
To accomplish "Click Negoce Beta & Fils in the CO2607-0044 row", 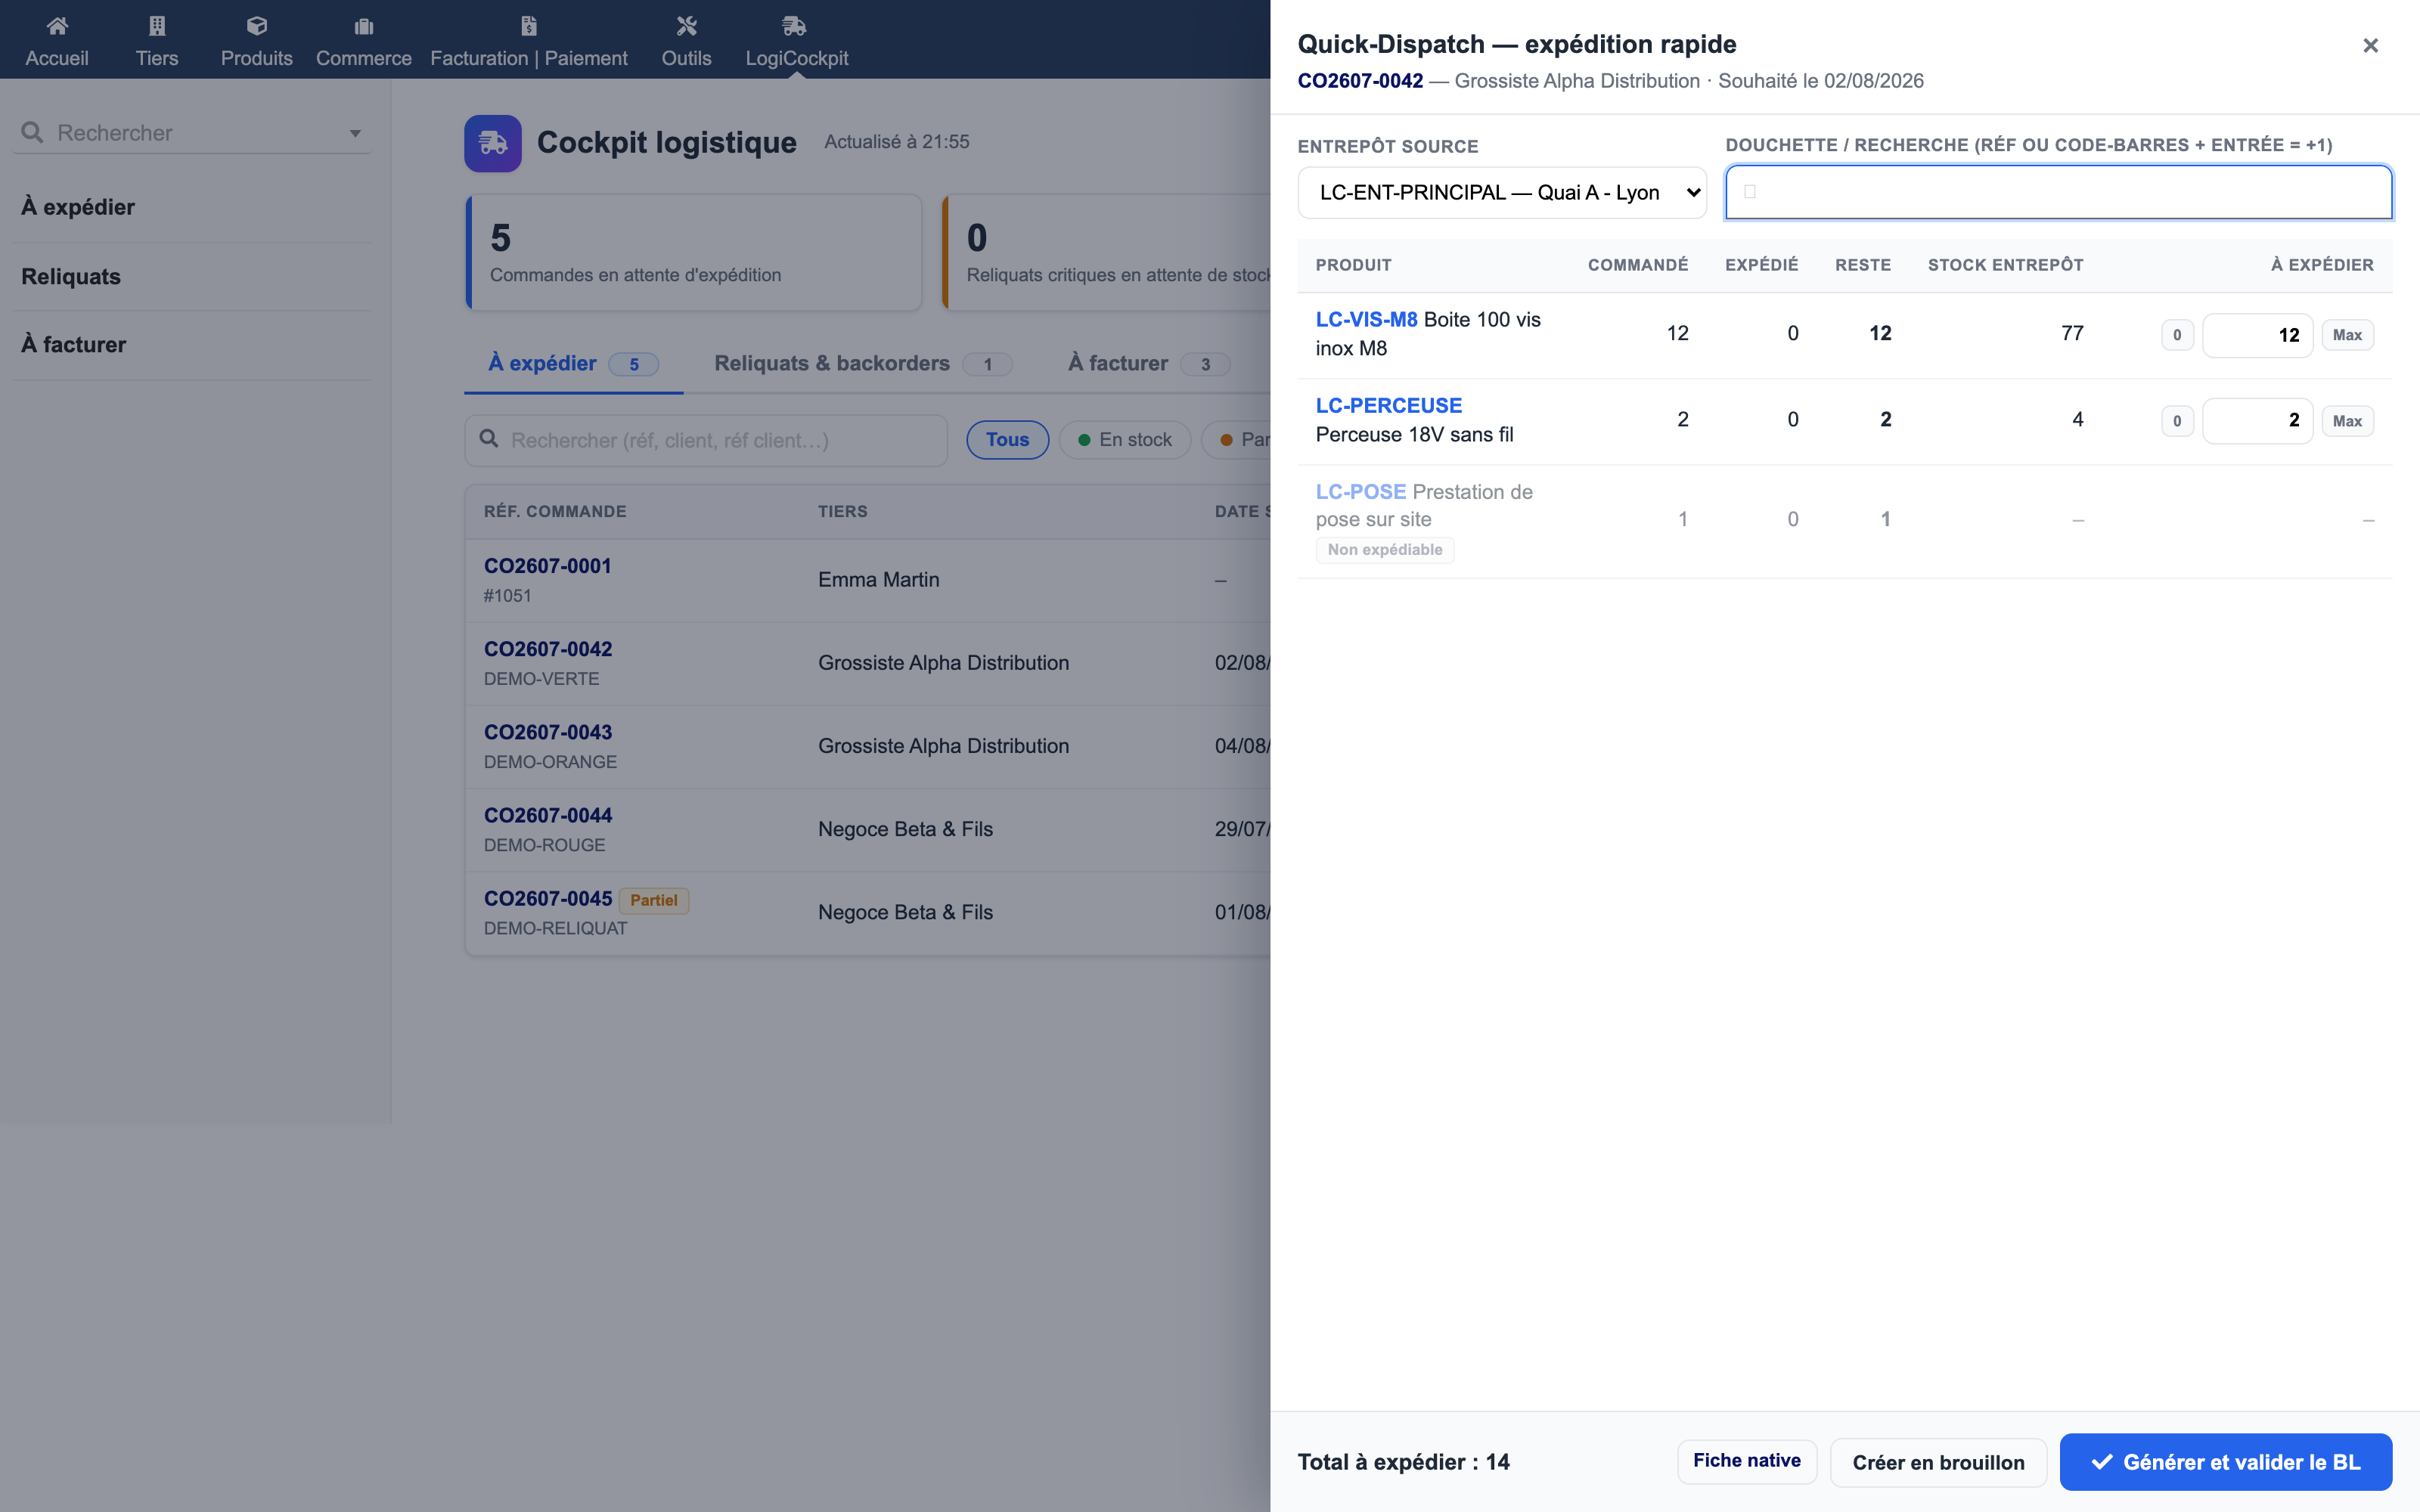I will pyautogui.click(x=905, y=829).
